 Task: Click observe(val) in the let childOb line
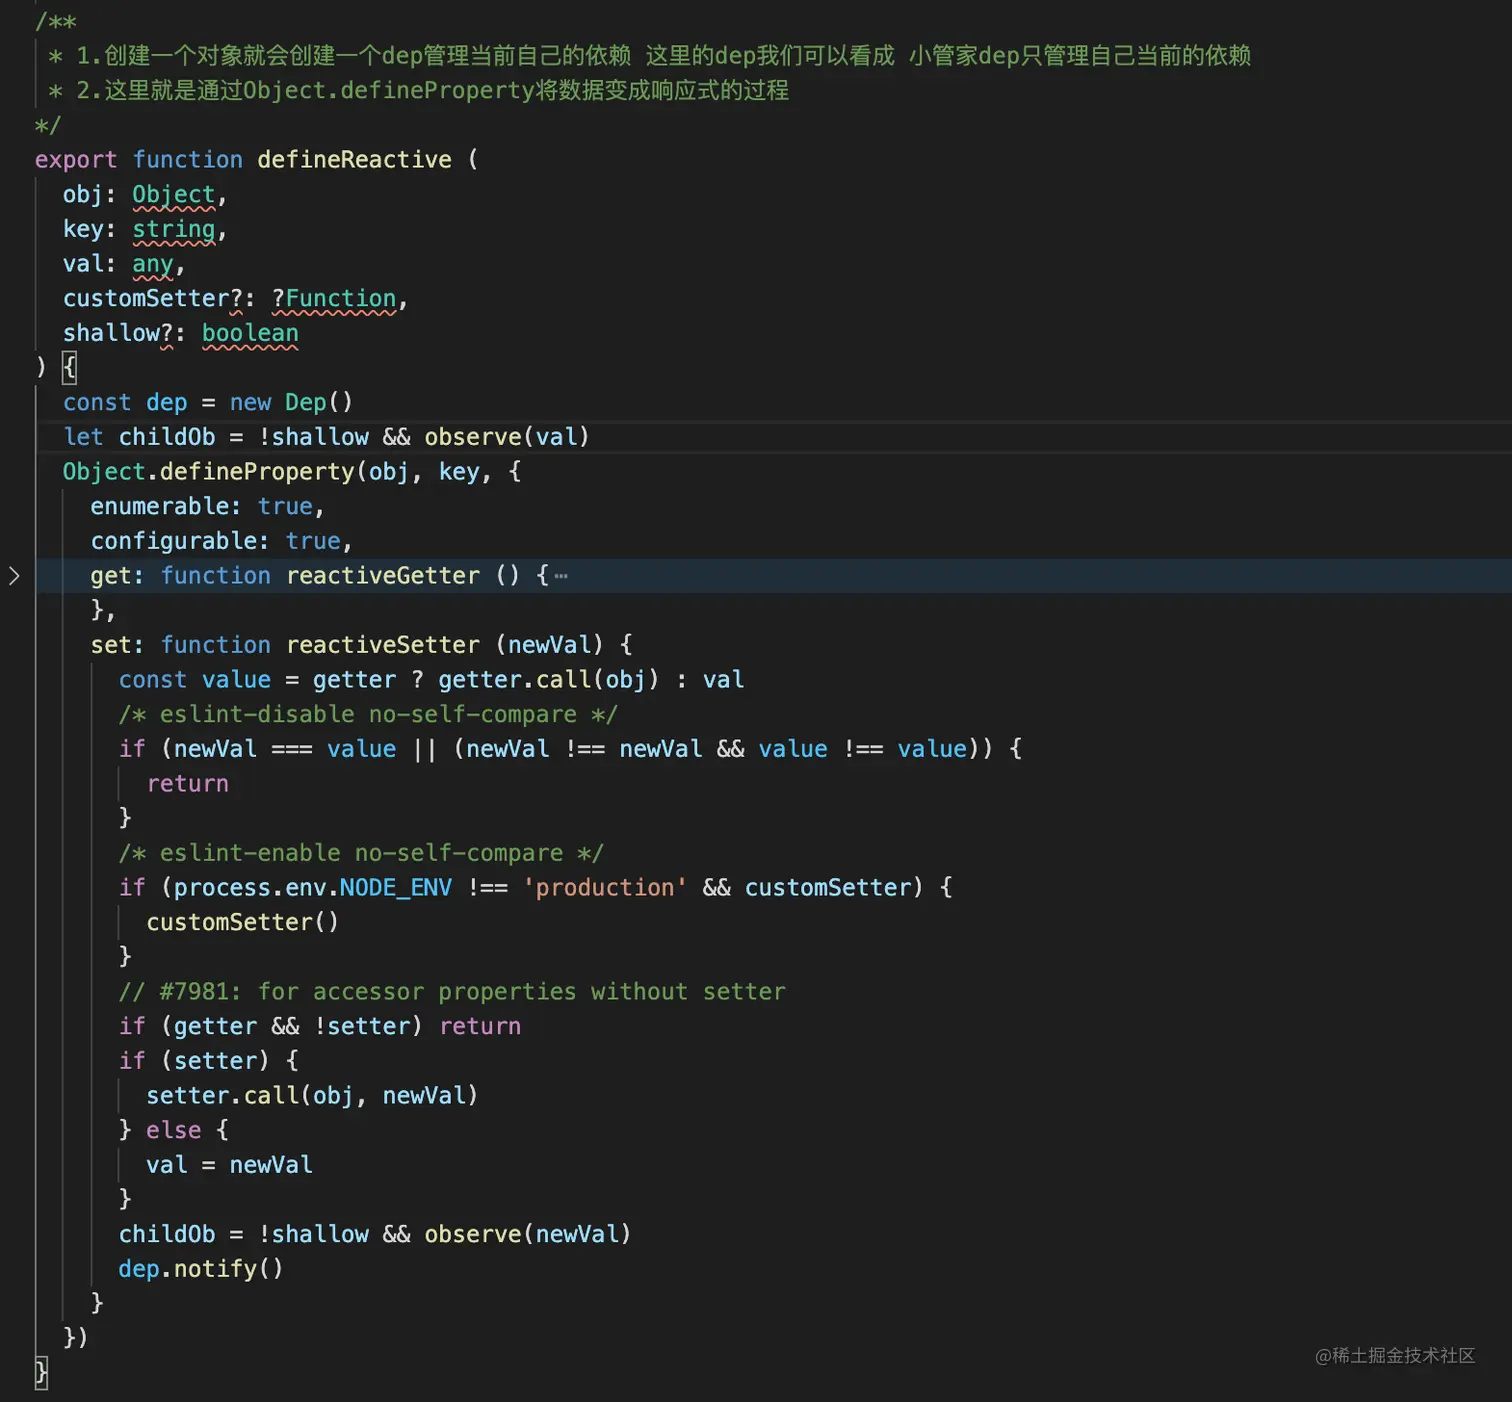pyautogui.click(x=507, y=437)
